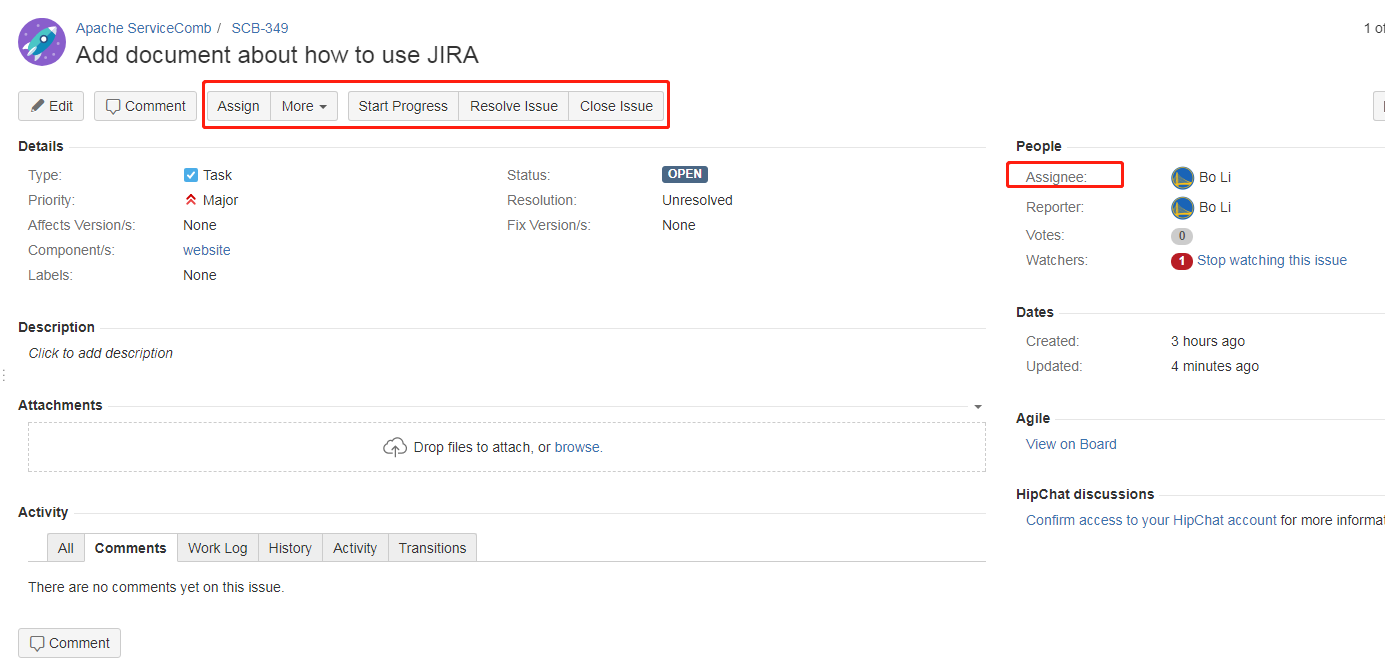Expand the Attachments options arrow
The height and width of the screenshot is (659, 1385).
[977, 407]
